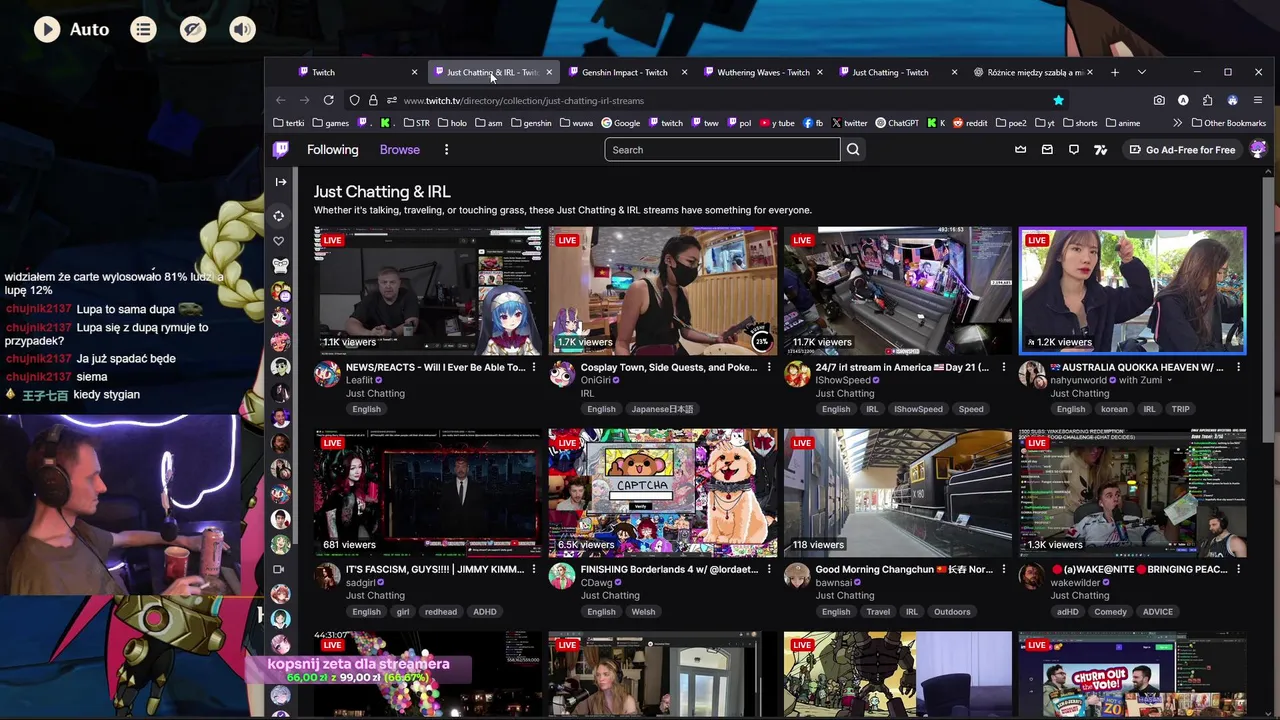Open the Following tab on Twitch
Image resolution: width=1280 pixels, height=720 pixels.
click(333, 150)
